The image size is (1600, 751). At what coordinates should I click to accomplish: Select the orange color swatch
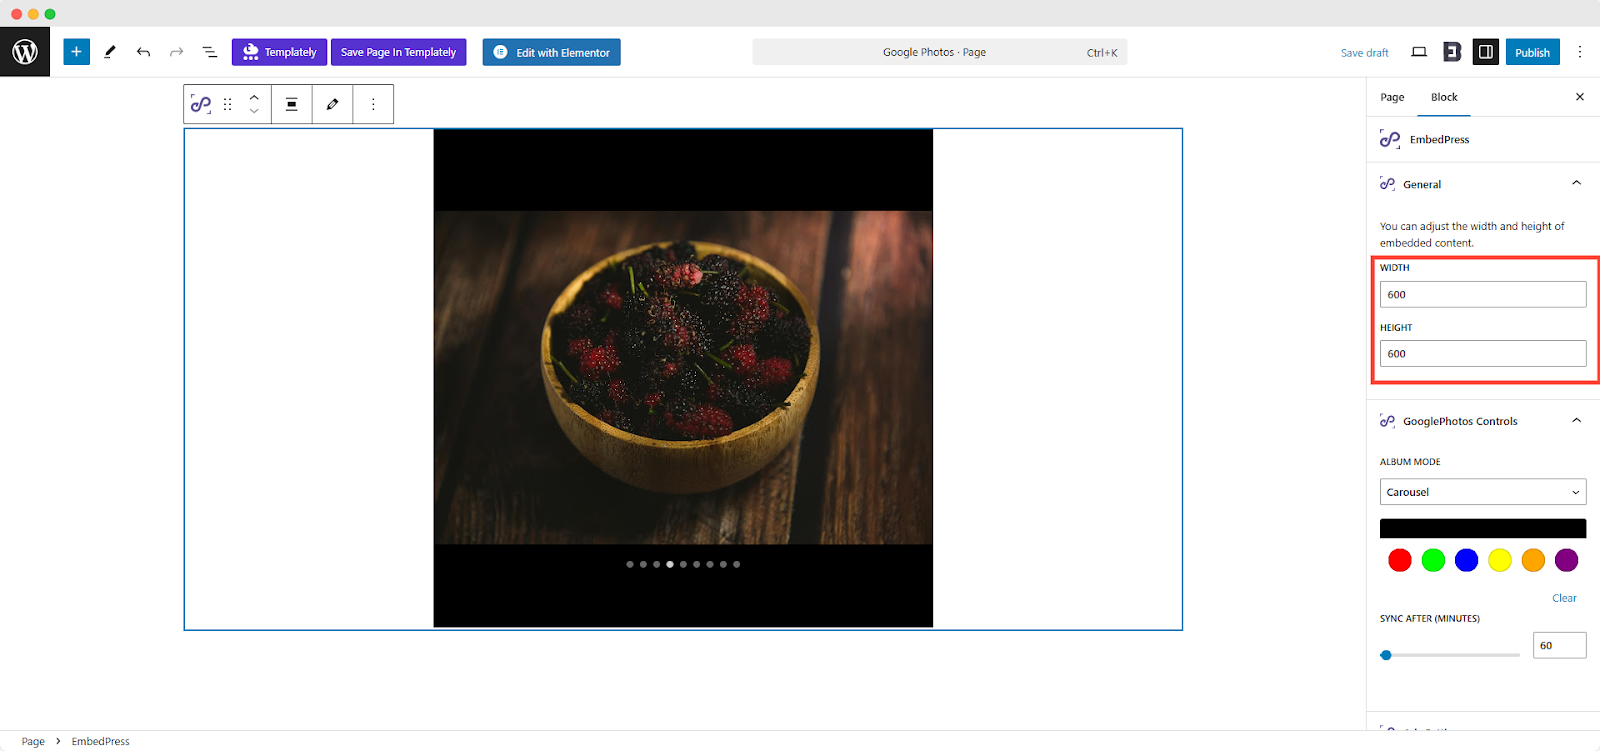pos(1533,560)
